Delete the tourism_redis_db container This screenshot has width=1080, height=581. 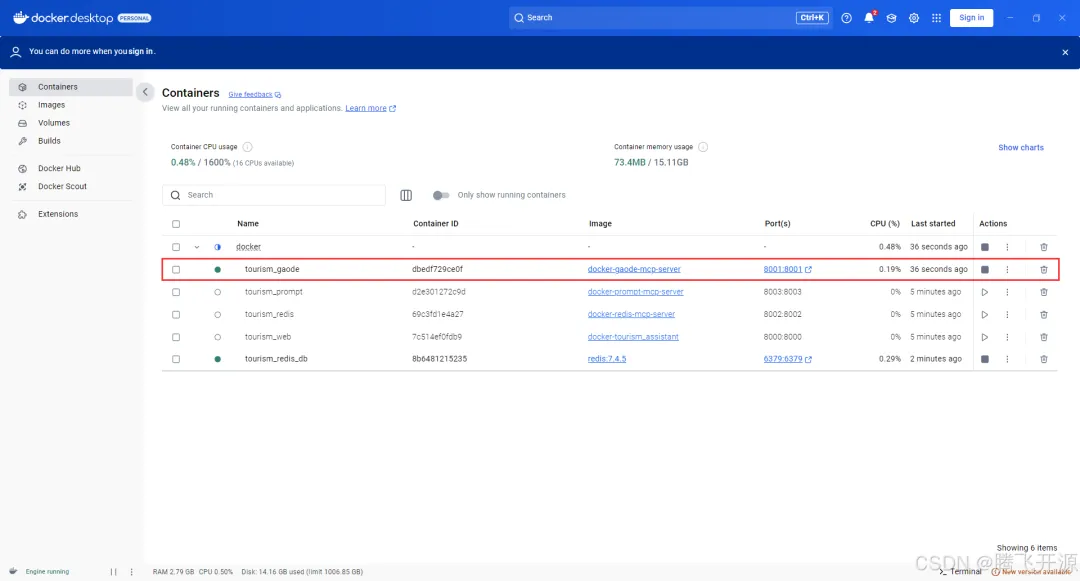(x=1043, y=359)
